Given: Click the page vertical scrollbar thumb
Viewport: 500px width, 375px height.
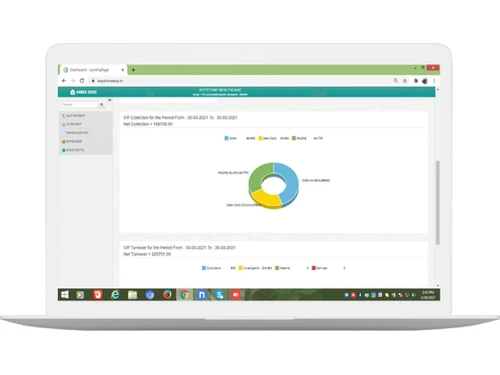Looking at the screenshot, I should (438, 203).
